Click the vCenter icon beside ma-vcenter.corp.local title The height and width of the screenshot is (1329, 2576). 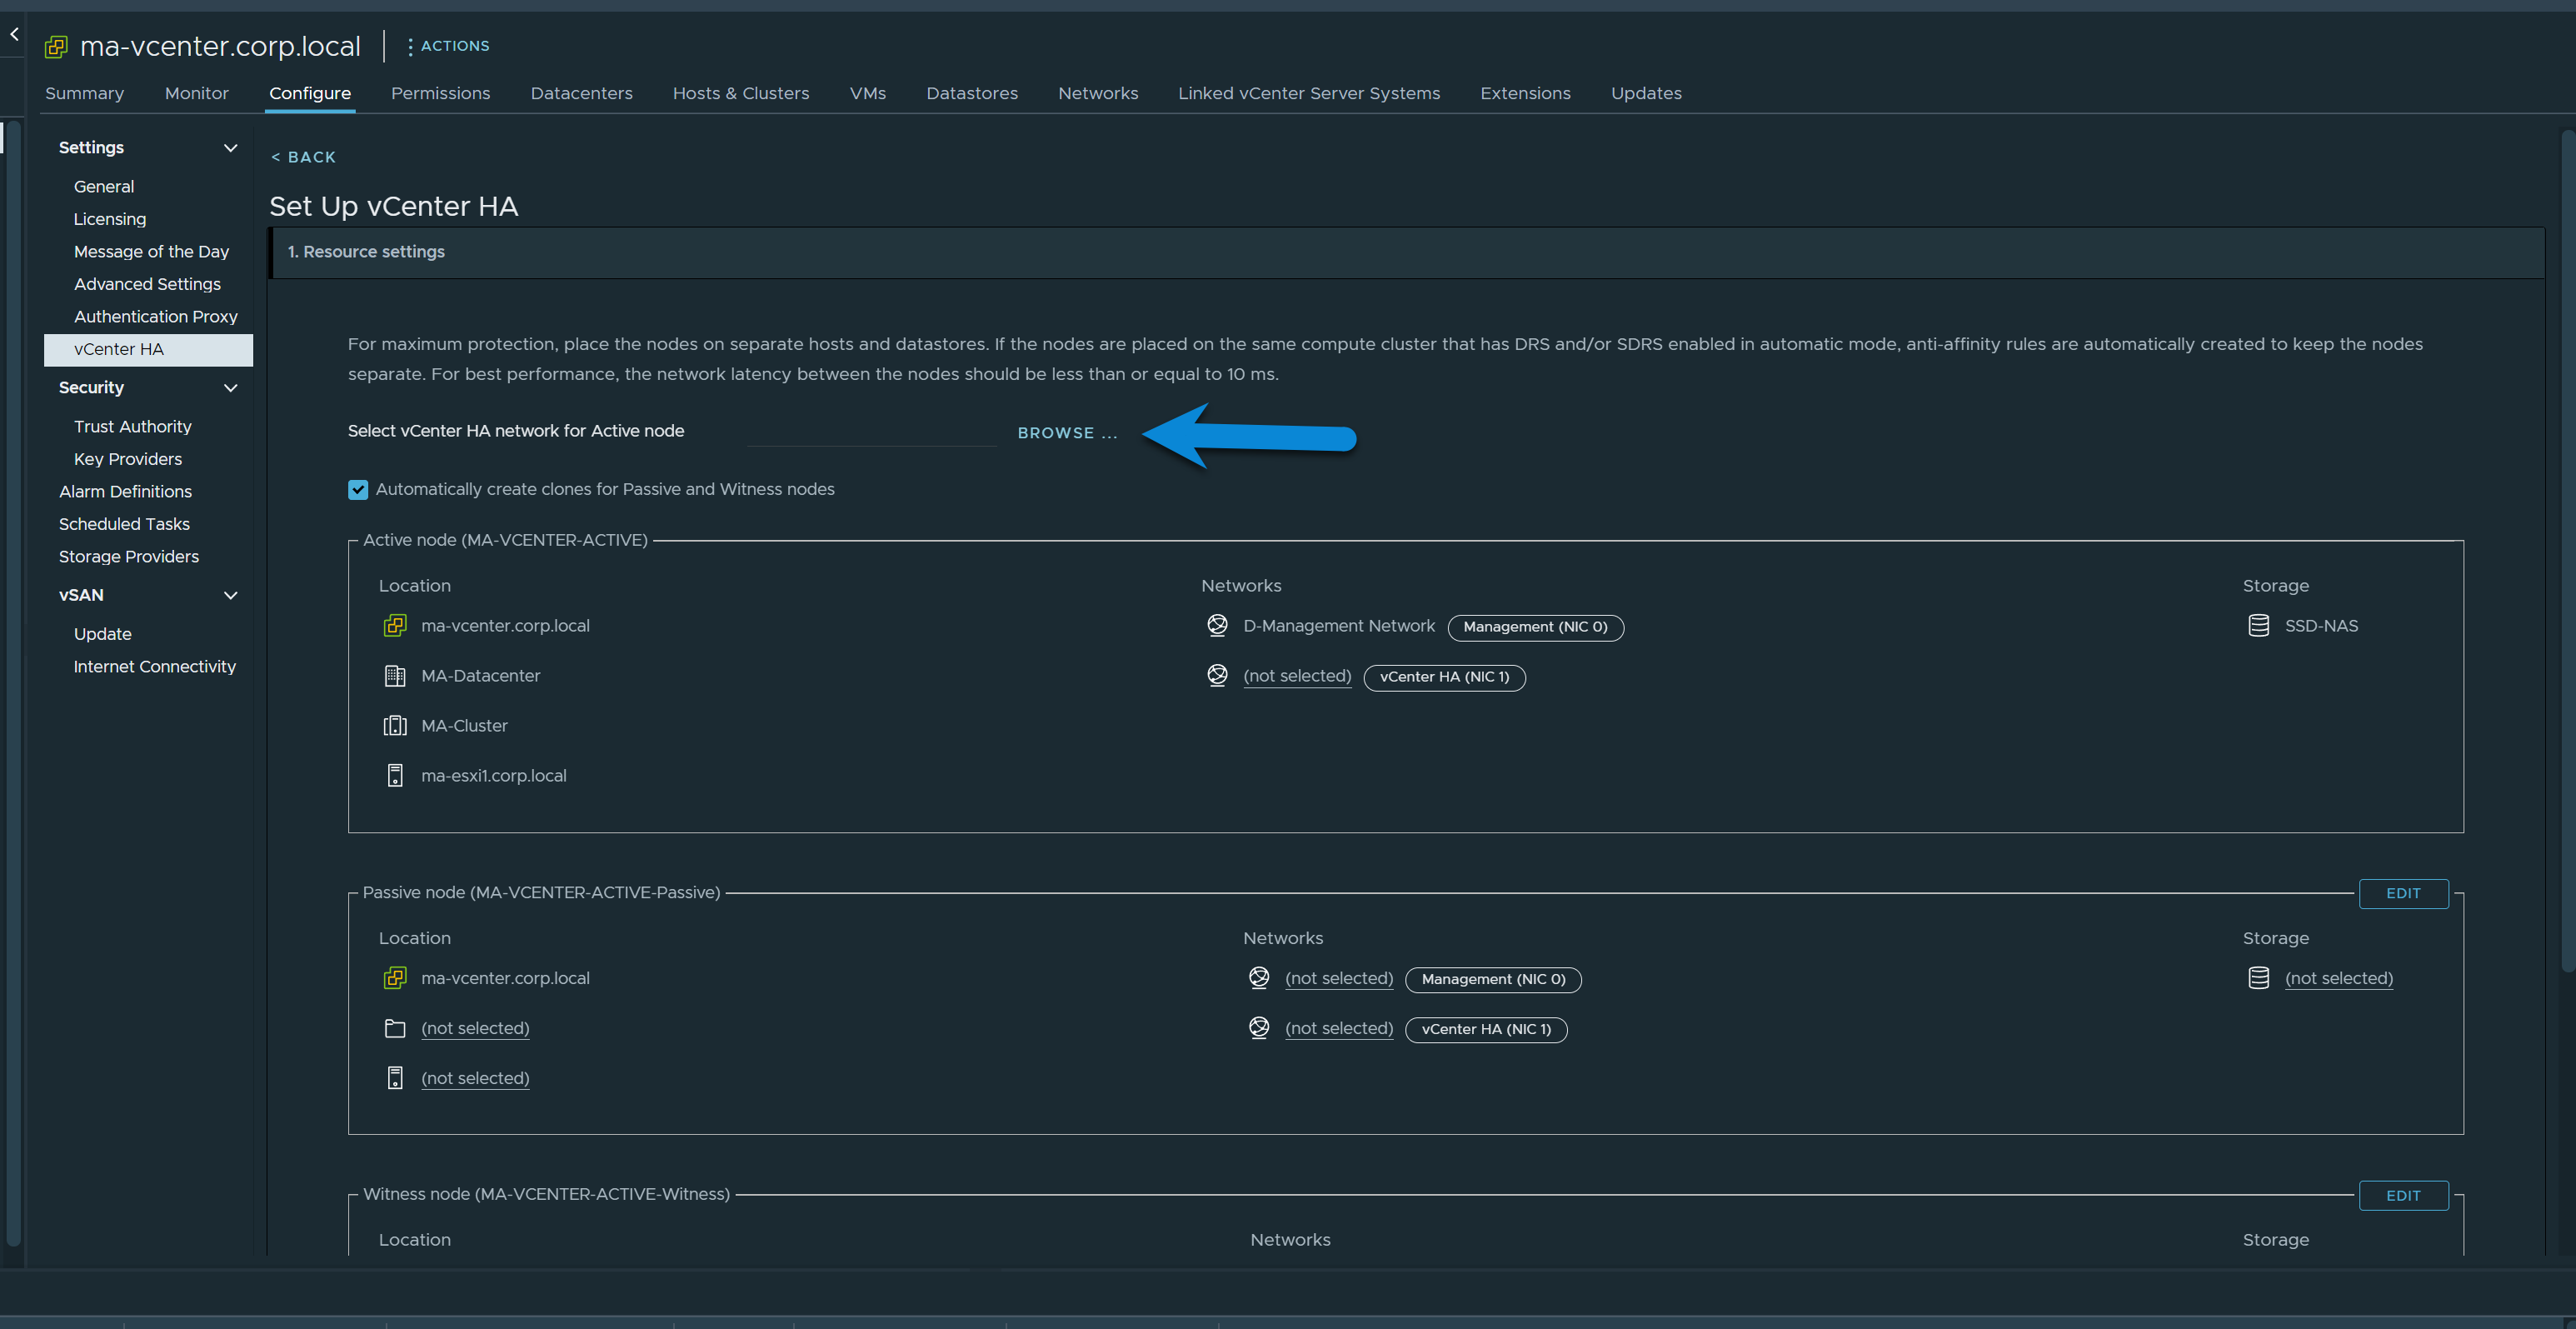(56, 46)
